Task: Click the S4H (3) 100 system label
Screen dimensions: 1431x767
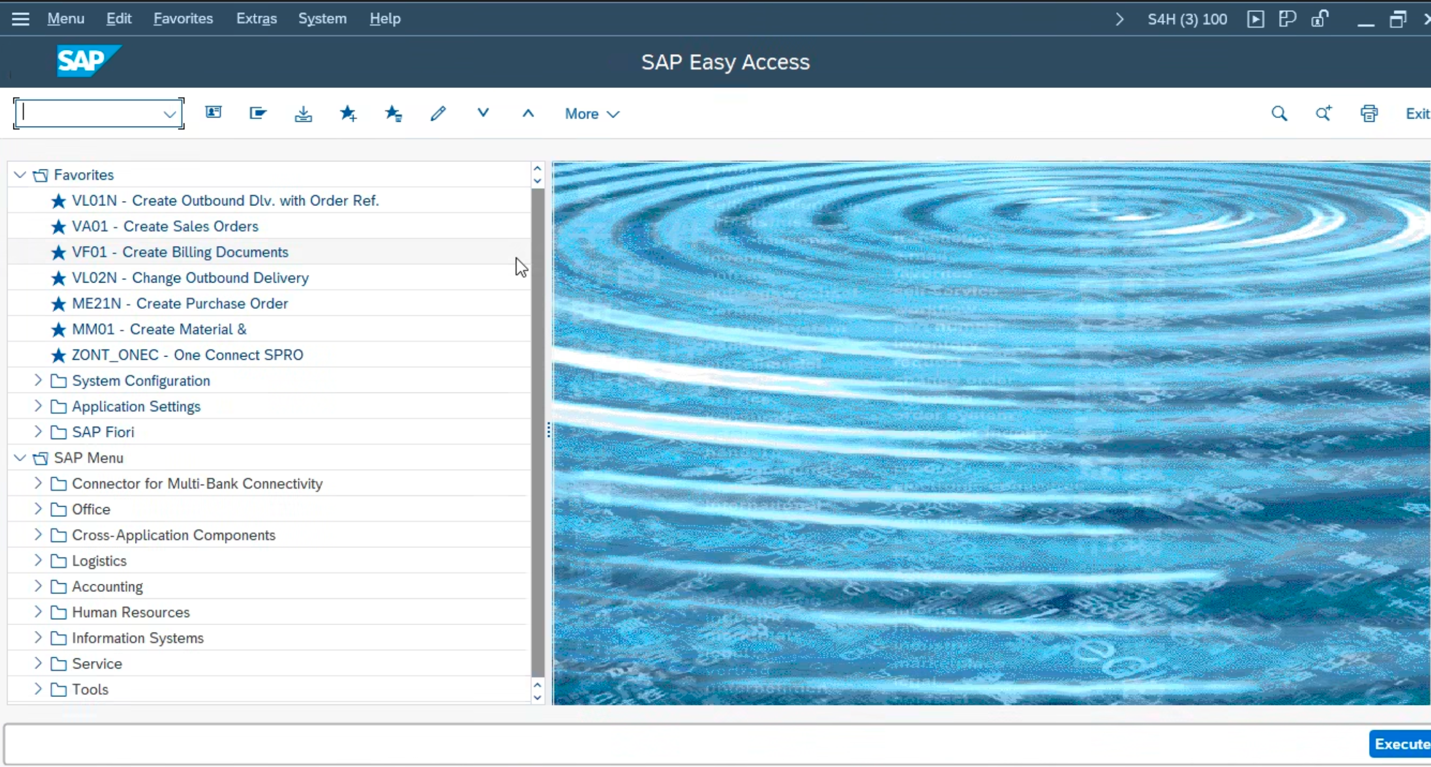Action: [x=1187, y=19]
